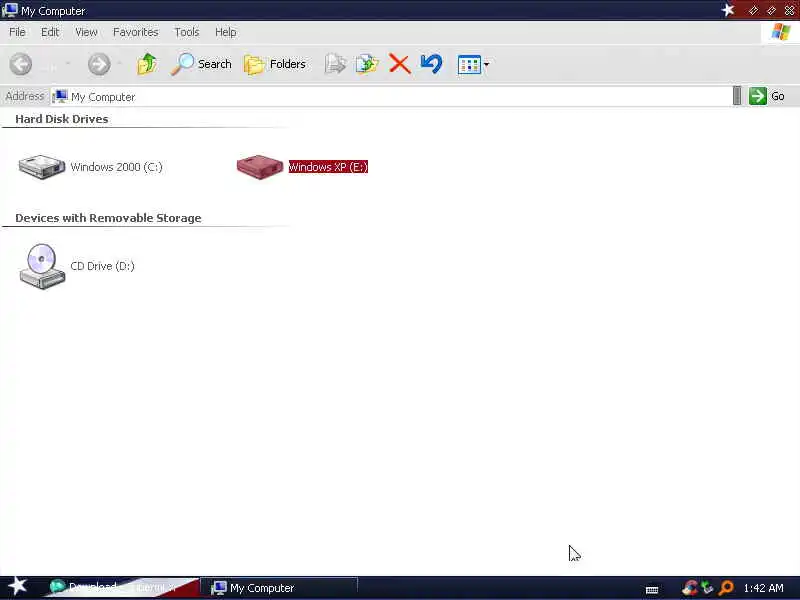
Task: Click the orange magnifier tray icon
Action: coord(726,588)
